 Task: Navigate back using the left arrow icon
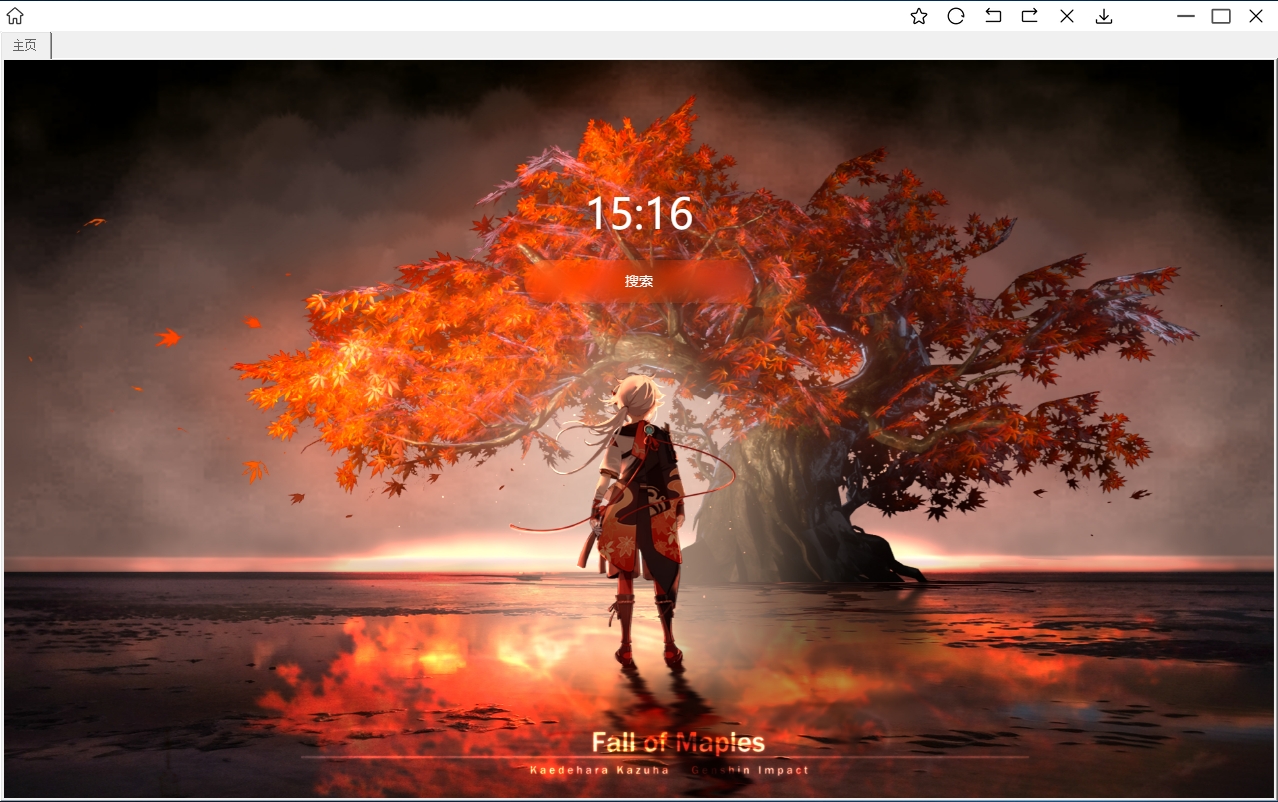[992, 16]
